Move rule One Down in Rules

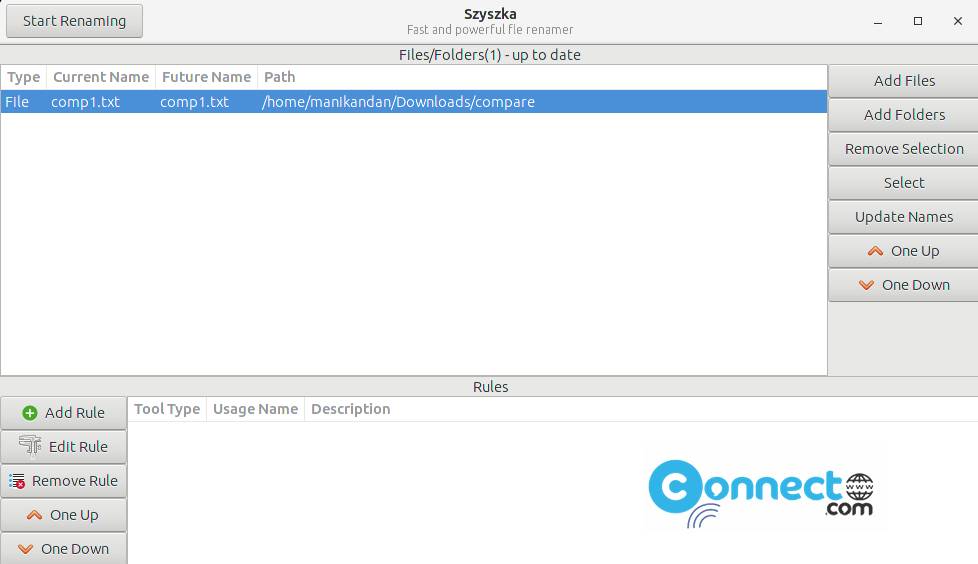(x=64, y=548)
